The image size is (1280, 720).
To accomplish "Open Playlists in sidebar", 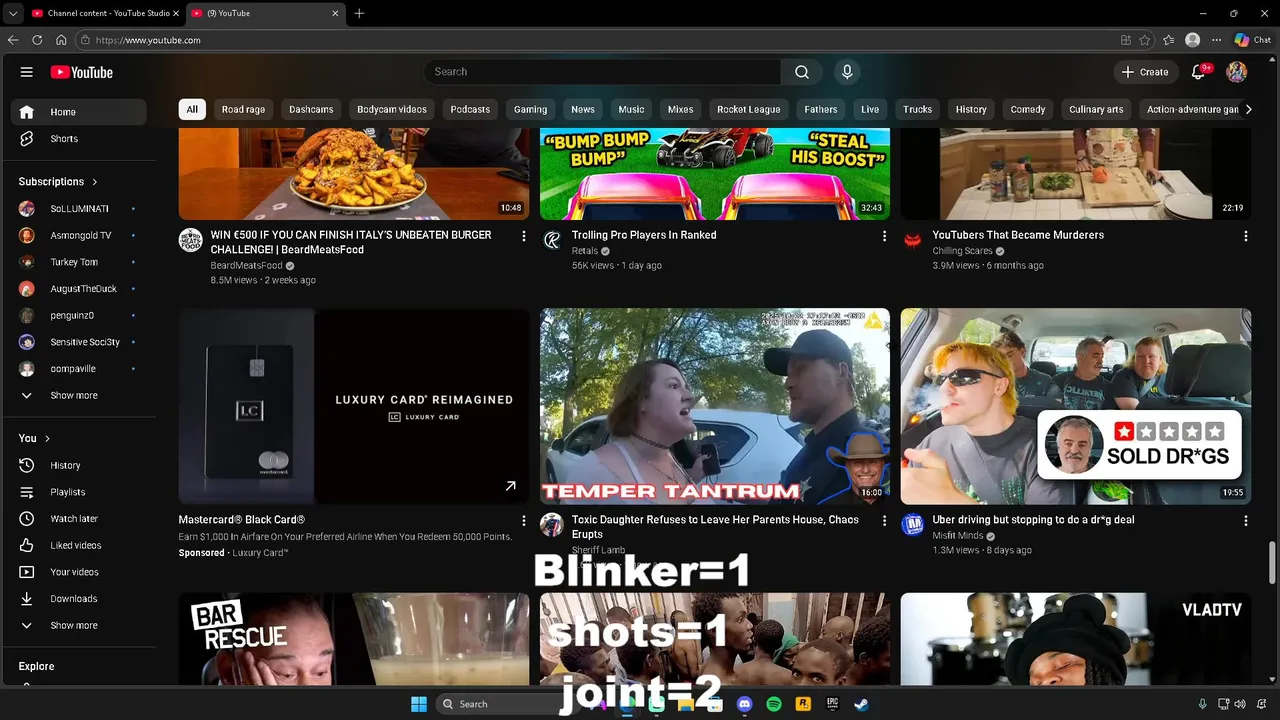I will coord(80,492).
